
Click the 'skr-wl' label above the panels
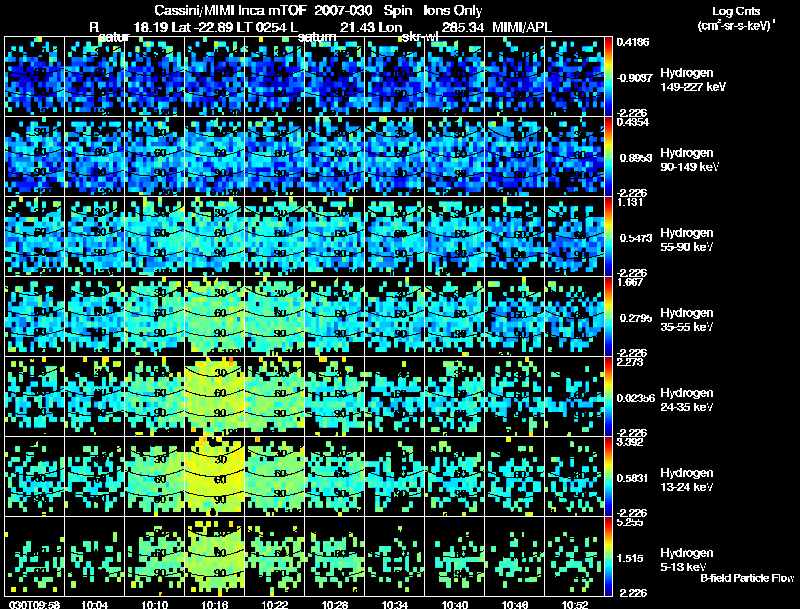click(x=420, y=37)
